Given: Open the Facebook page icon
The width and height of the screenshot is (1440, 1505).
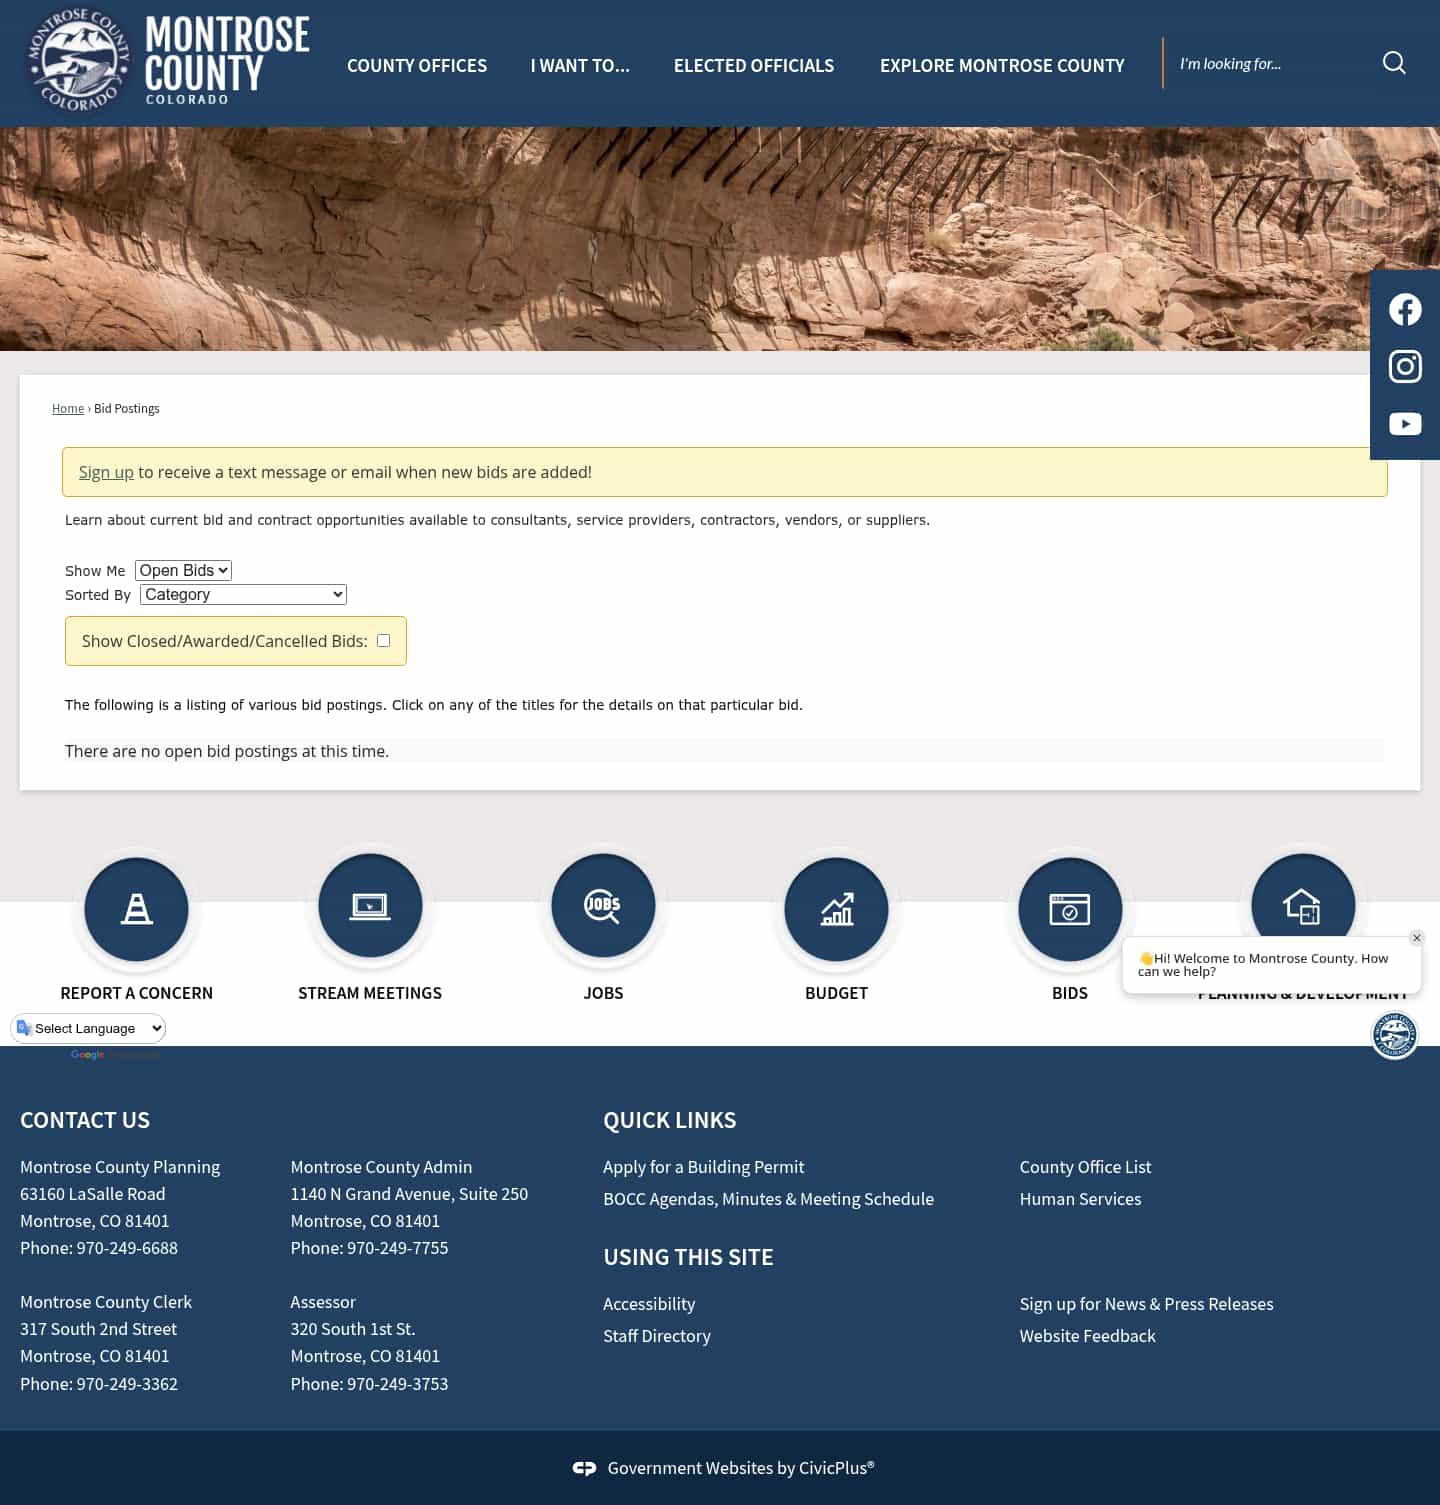Looking at the screenshot, I should (1404, 309).
